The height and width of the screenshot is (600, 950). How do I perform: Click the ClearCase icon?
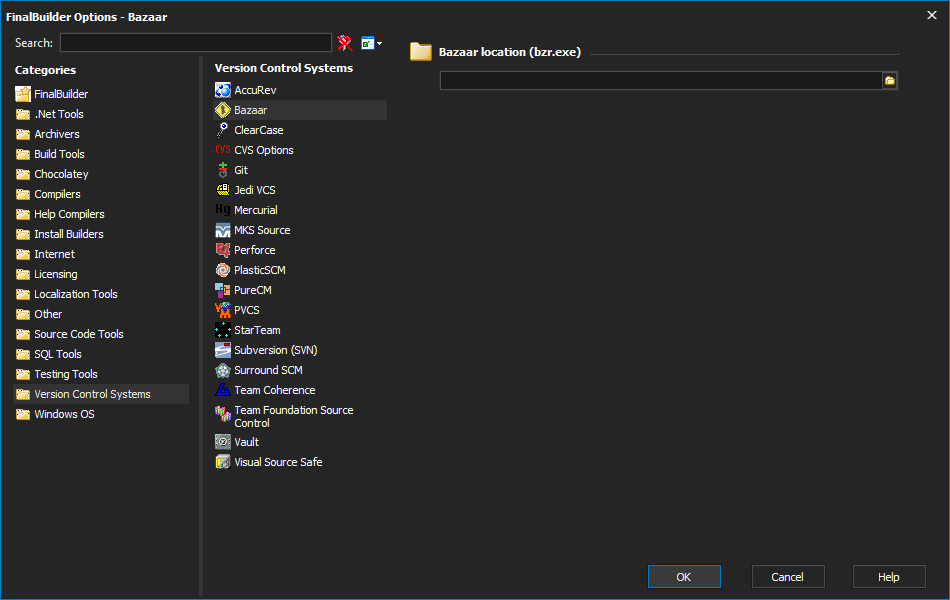[x=223, y=130]
